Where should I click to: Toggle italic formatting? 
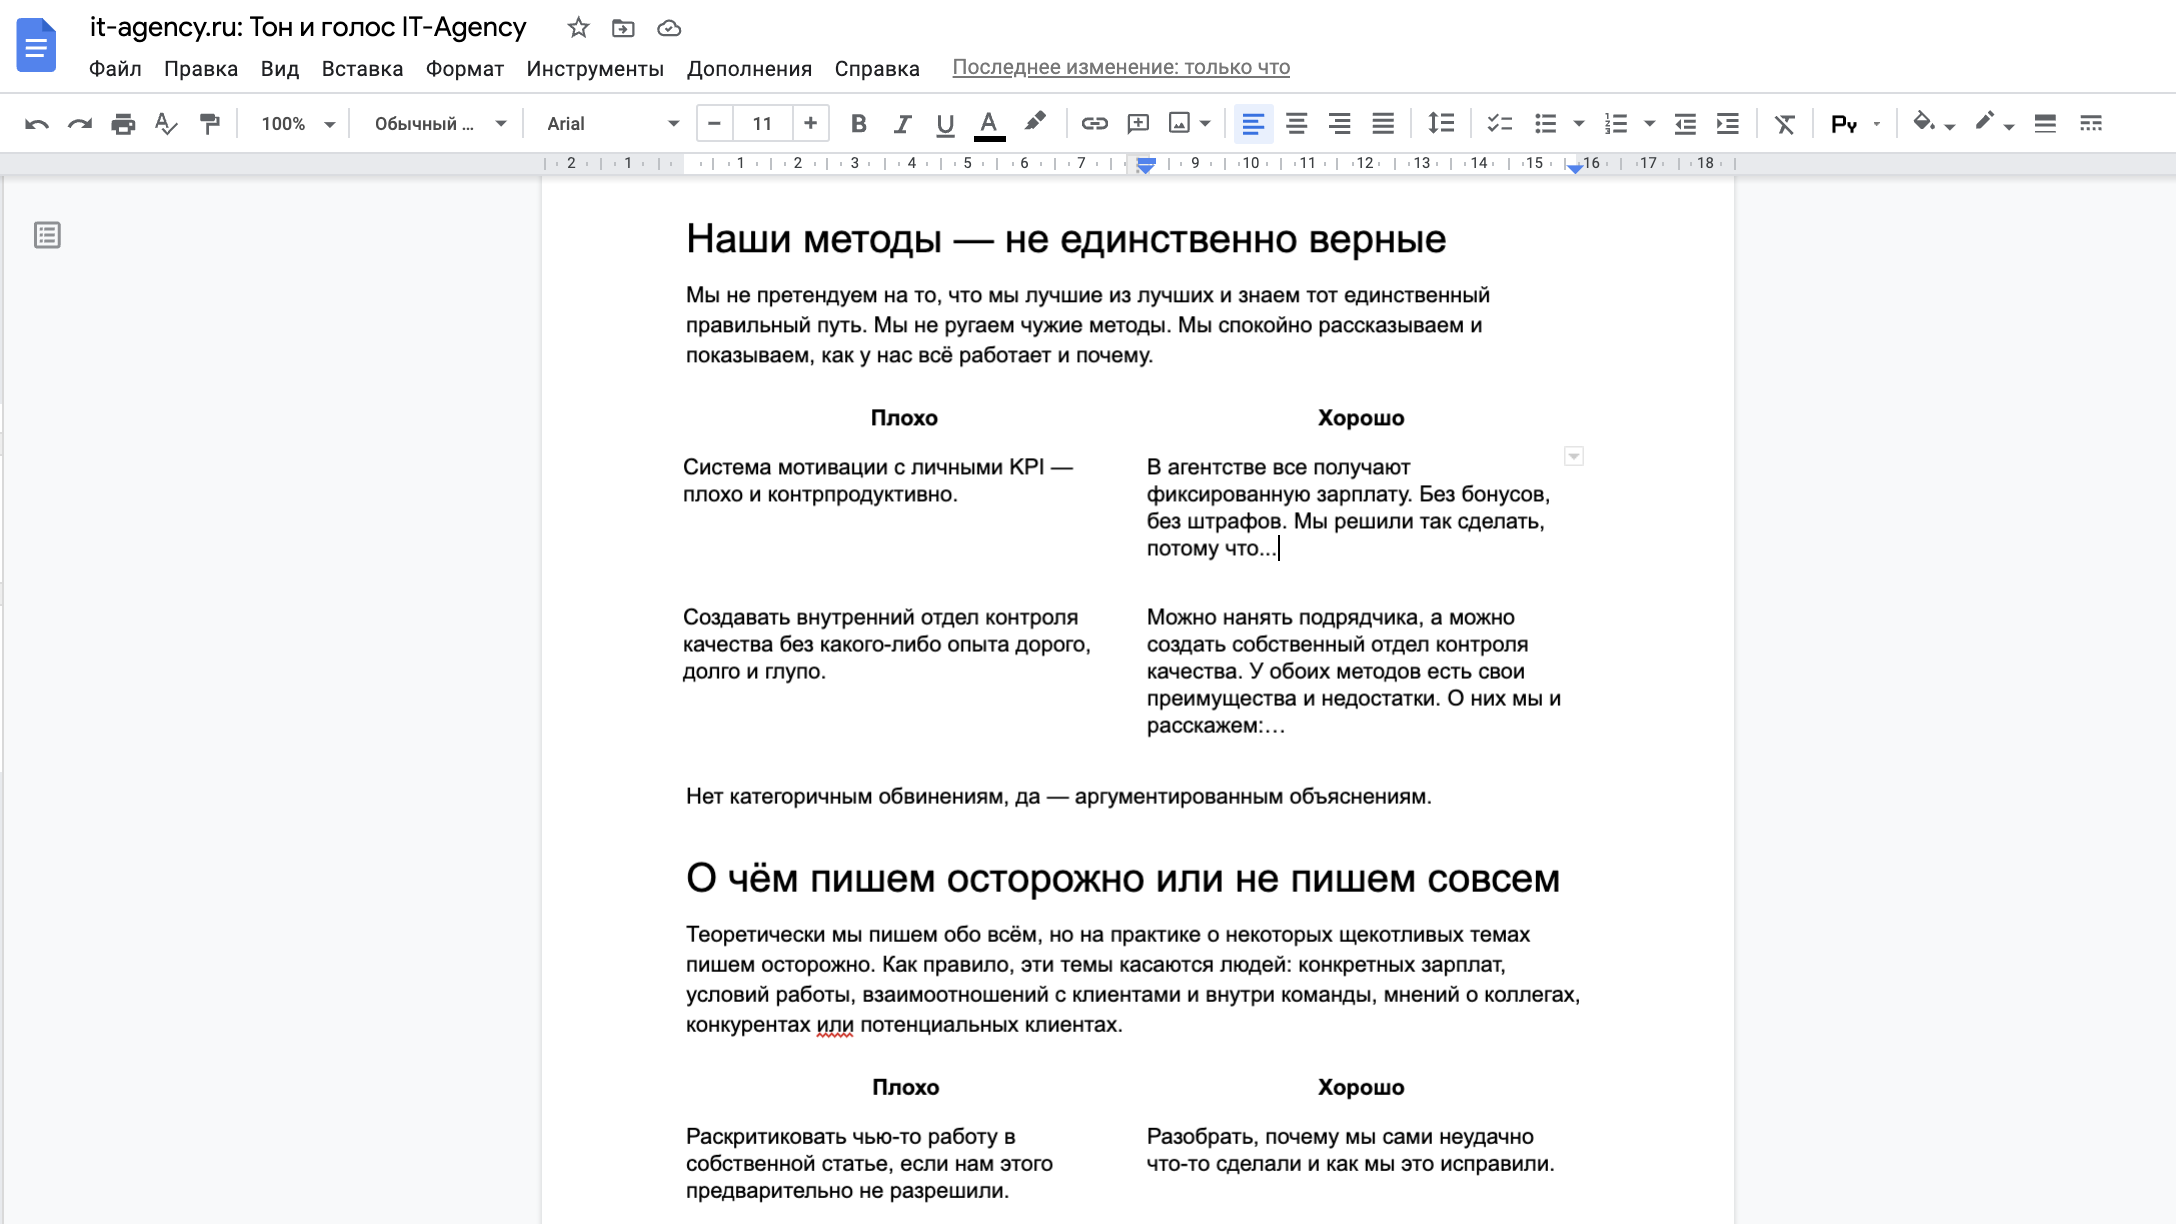[x=902, y=124]
